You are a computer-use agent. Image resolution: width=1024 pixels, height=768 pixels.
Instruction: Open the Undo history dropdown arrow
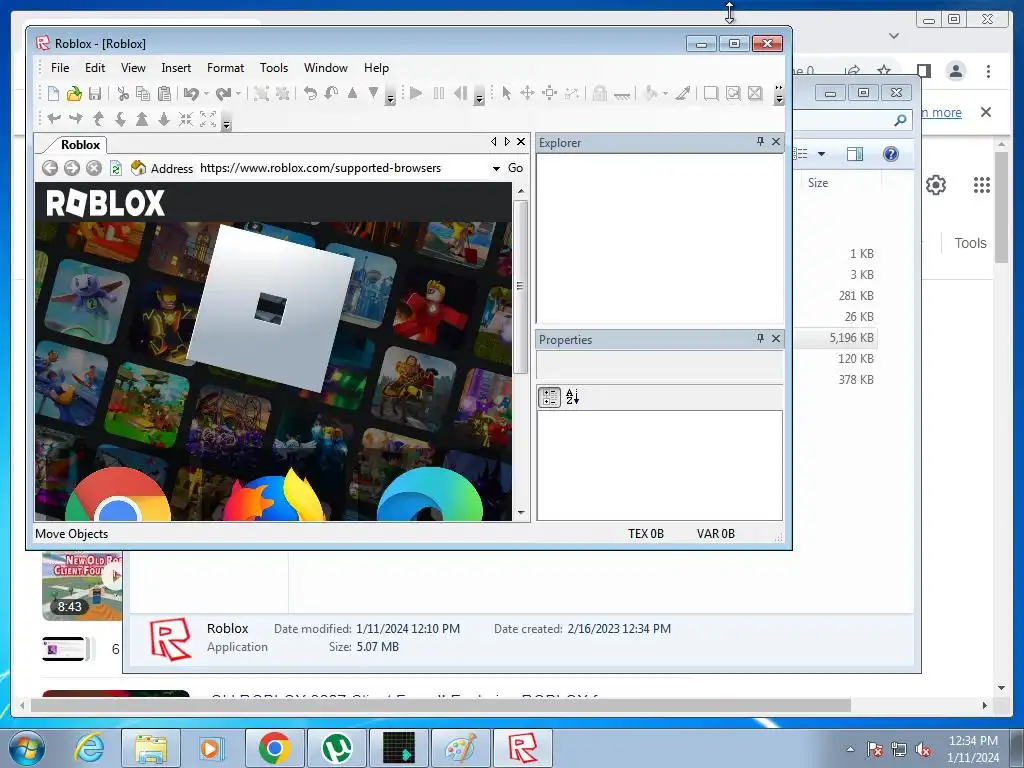pos(206,93)
